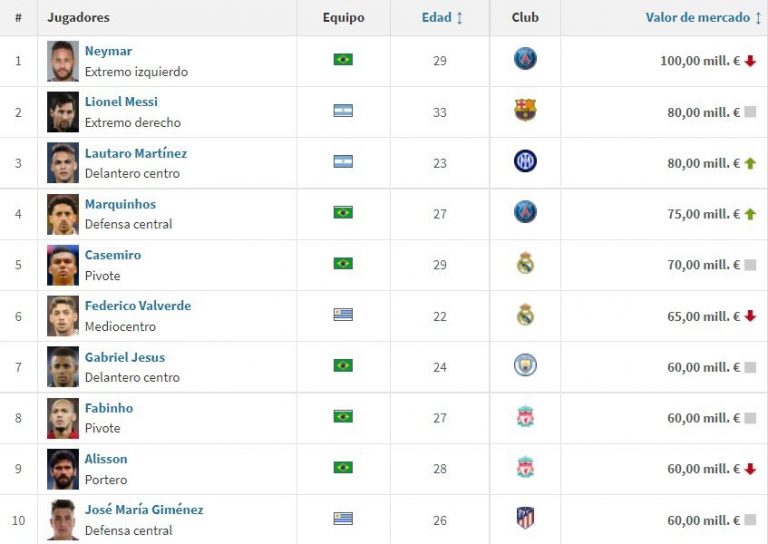Click the Inter Milan crest for Lautaro Martínez
768x544 pixels.
tap(525, 161)
